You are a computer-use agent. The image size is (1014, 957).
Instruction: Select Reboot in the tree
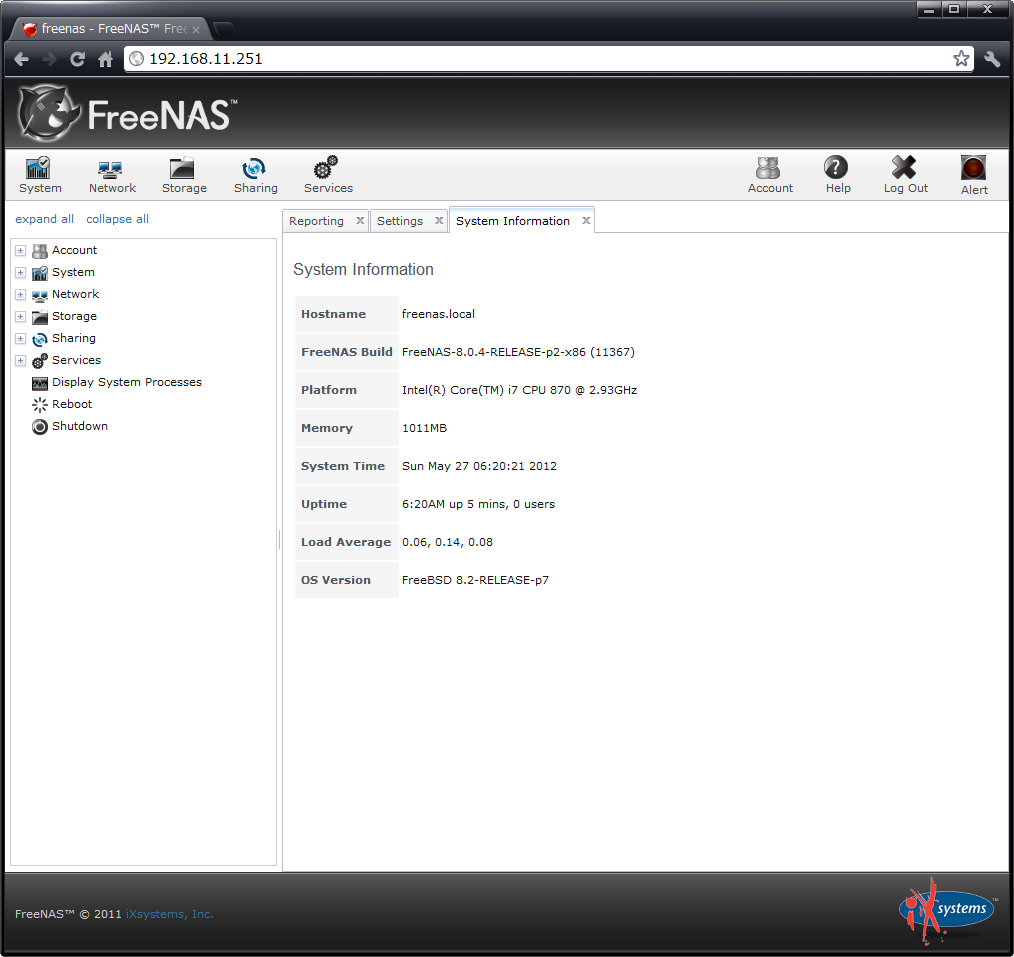click(x=72, y=404)
